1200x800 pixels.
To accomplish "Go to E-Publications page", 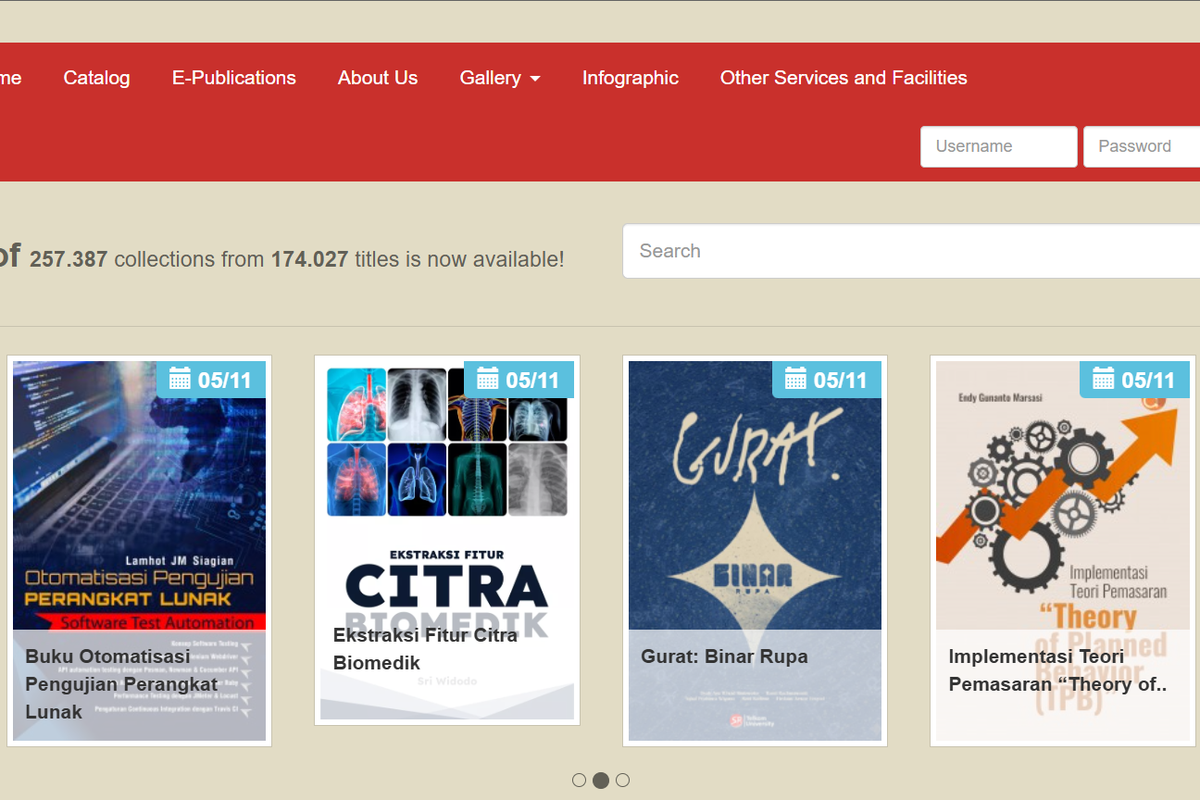I will pos(234,78).
